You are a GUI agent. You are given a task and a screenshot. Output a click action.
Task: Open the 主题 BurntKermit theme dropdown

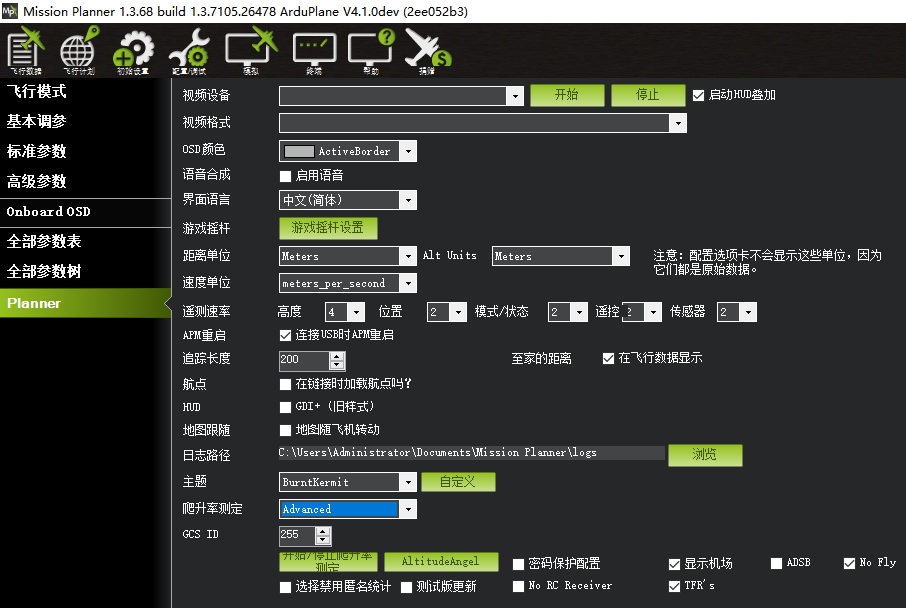pyautogui.click(x=408, y=482)
